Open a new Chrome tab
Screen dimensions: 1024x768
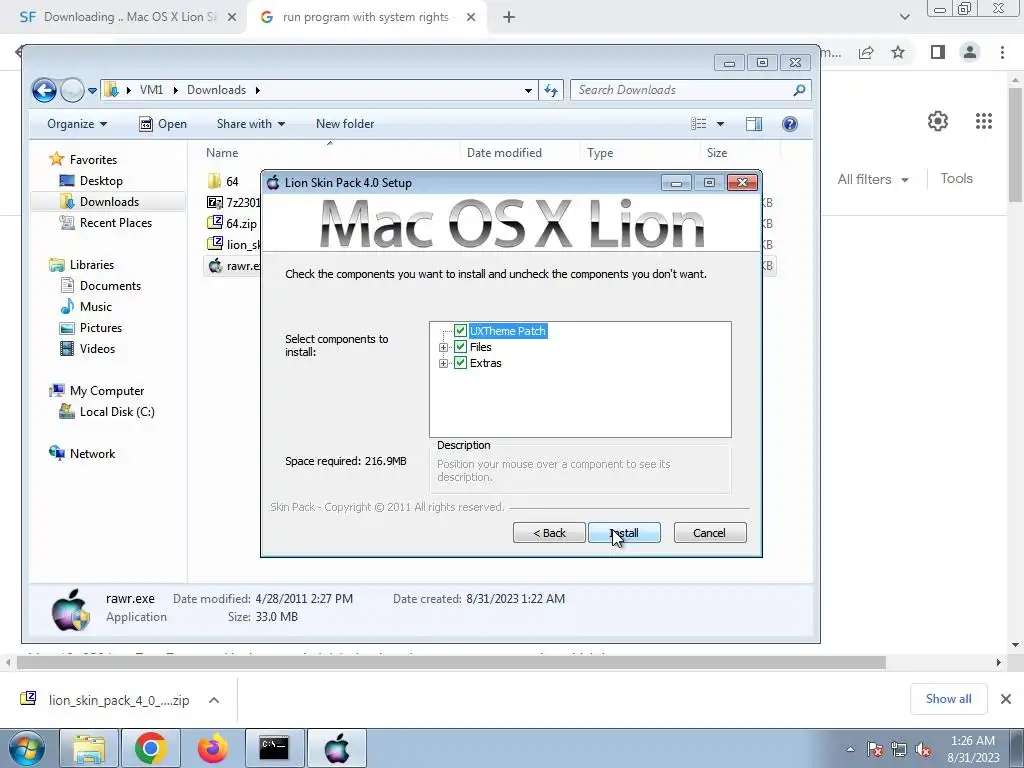coord(509,18)
